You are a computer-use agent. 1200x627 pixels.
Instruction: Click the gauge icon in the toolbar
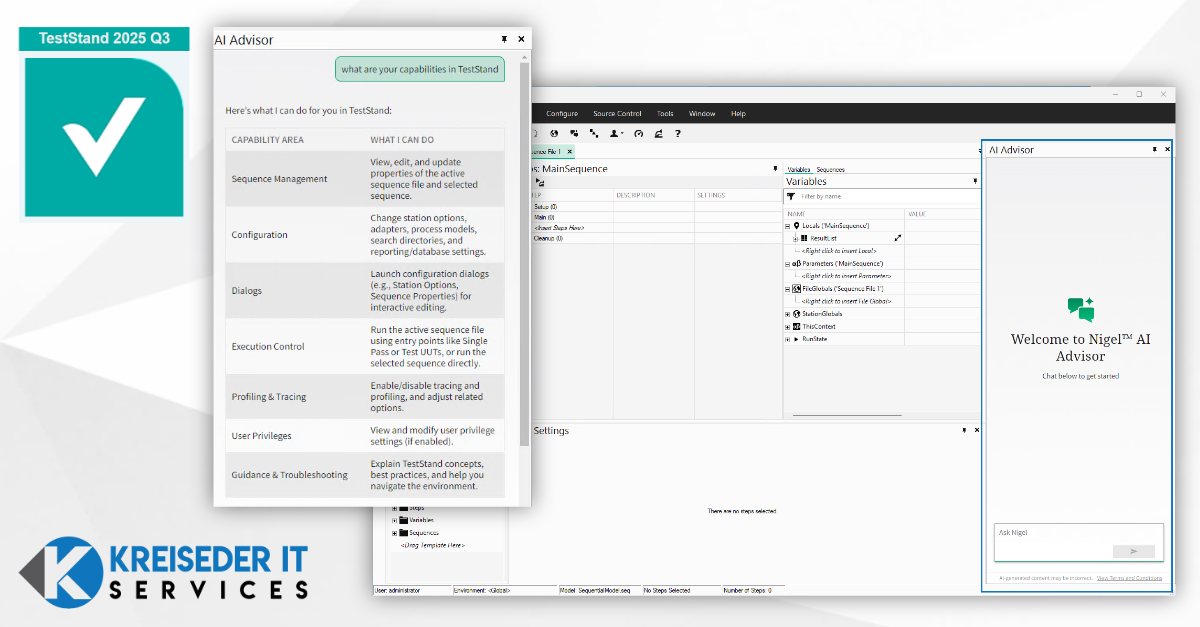(638, 133)
